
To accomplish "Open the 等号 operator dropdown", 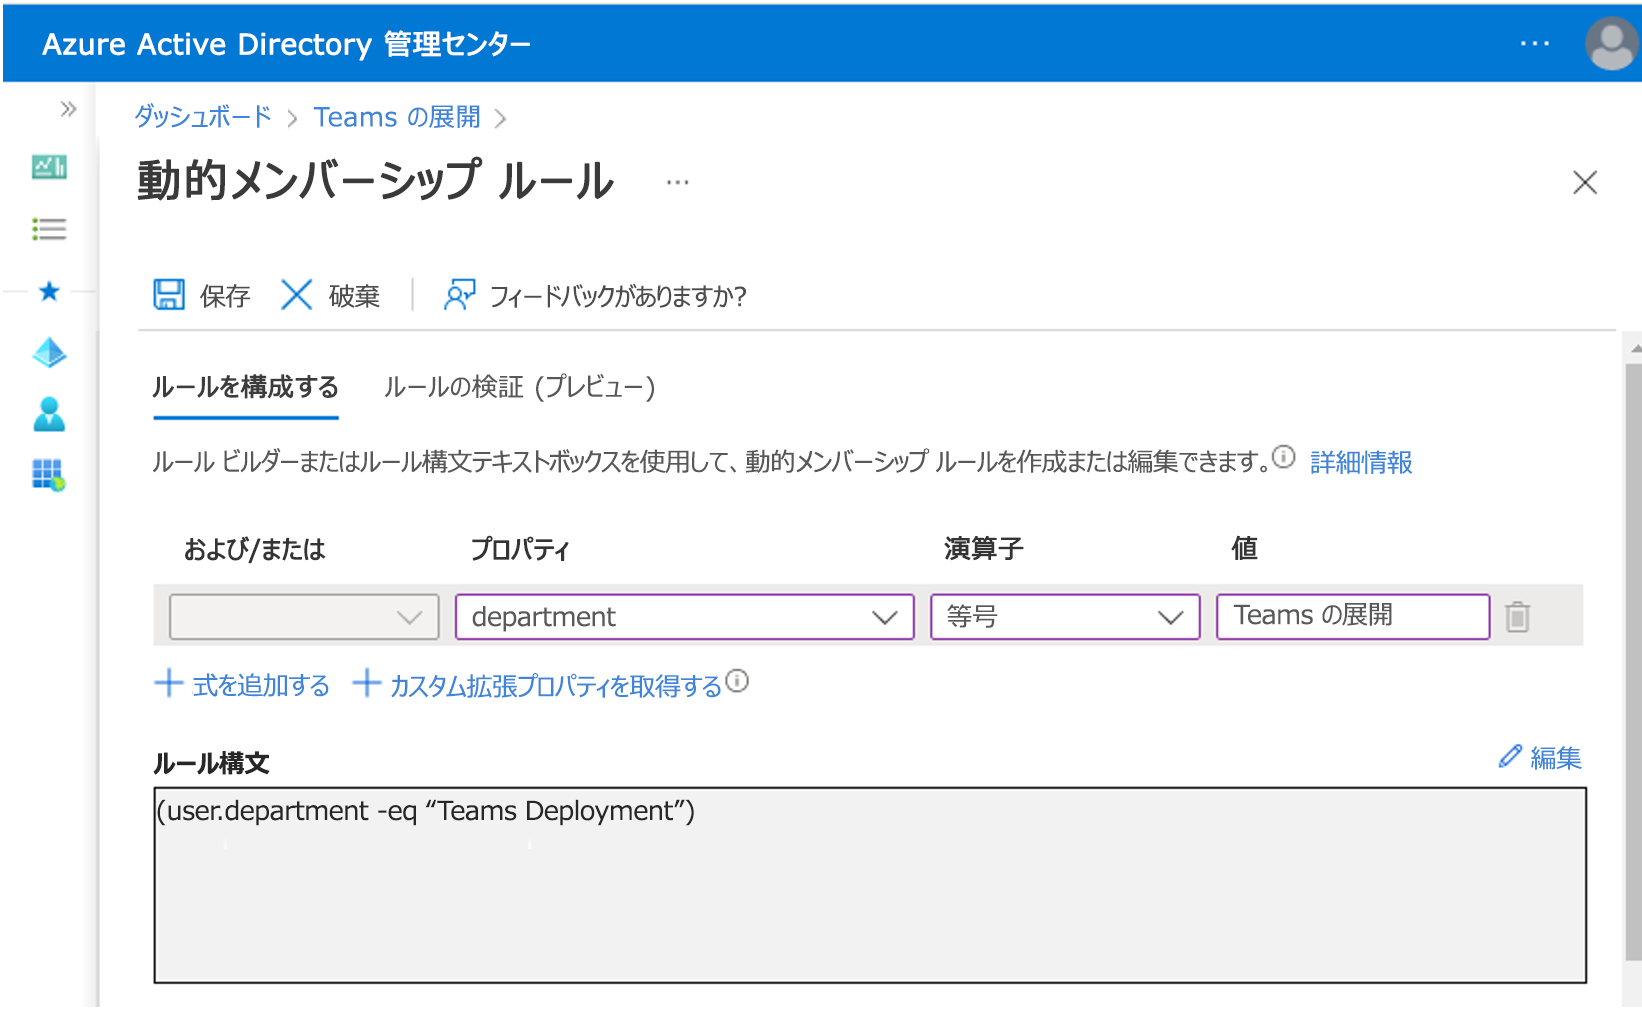I will 1065,617.
